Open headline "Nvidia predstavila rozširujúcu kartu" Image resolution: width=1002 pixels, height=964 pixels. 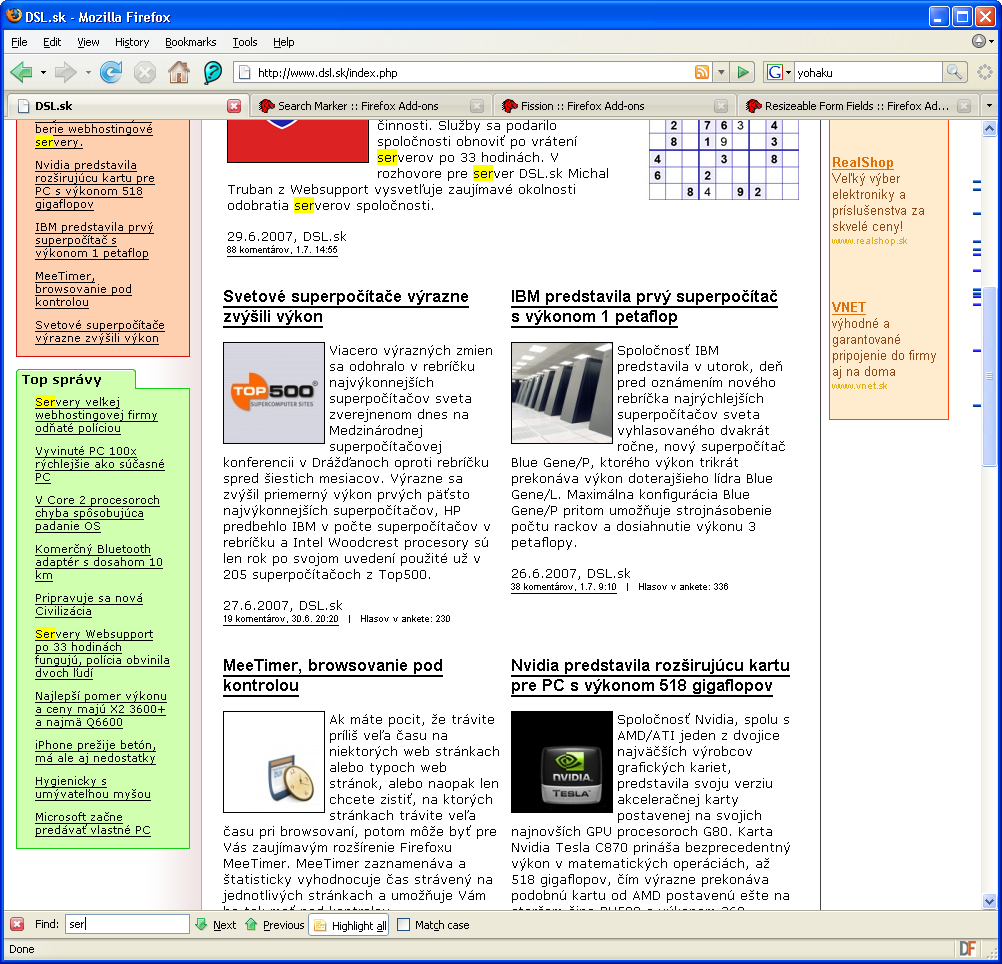click(651, 675)
